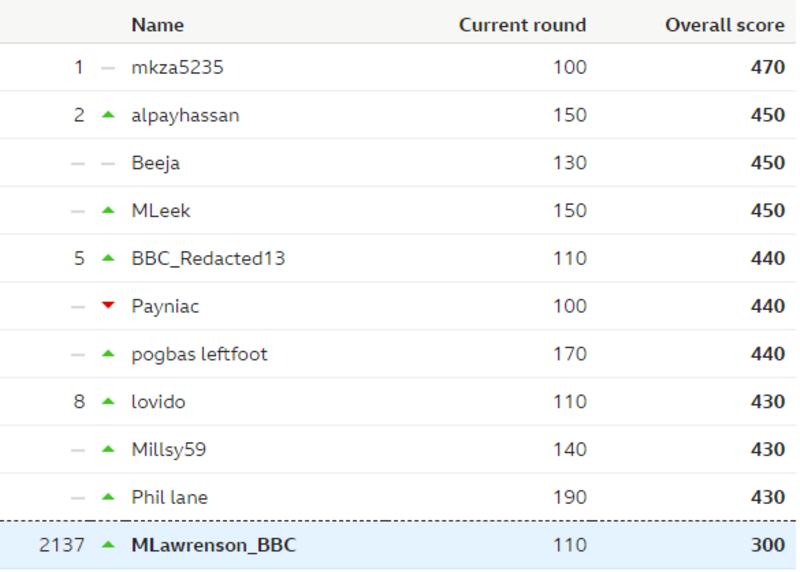
Task: Click the green arrow beside BBC_Redacted13
Action: 108,258
